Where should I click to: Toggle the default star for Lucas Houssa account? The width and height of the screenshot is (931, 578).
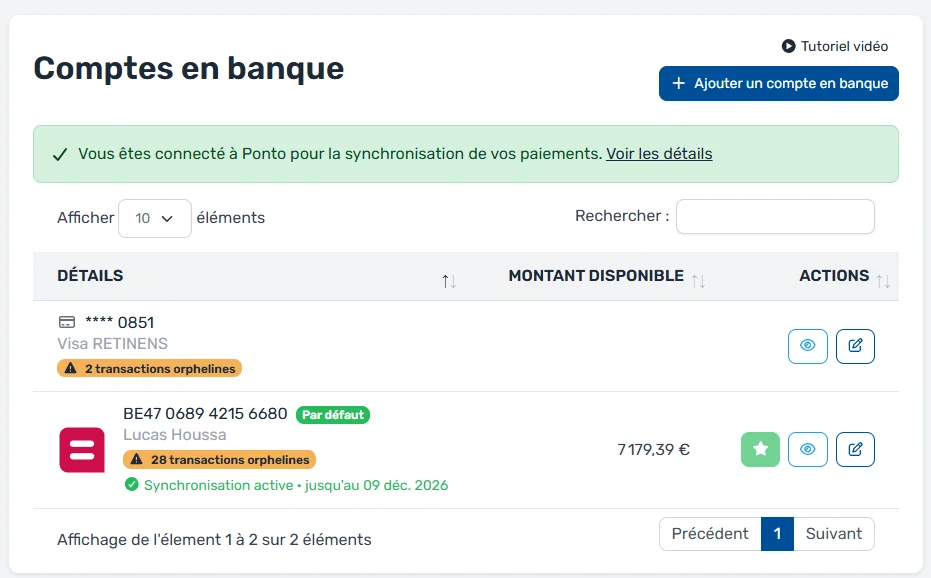pos(760,449)
